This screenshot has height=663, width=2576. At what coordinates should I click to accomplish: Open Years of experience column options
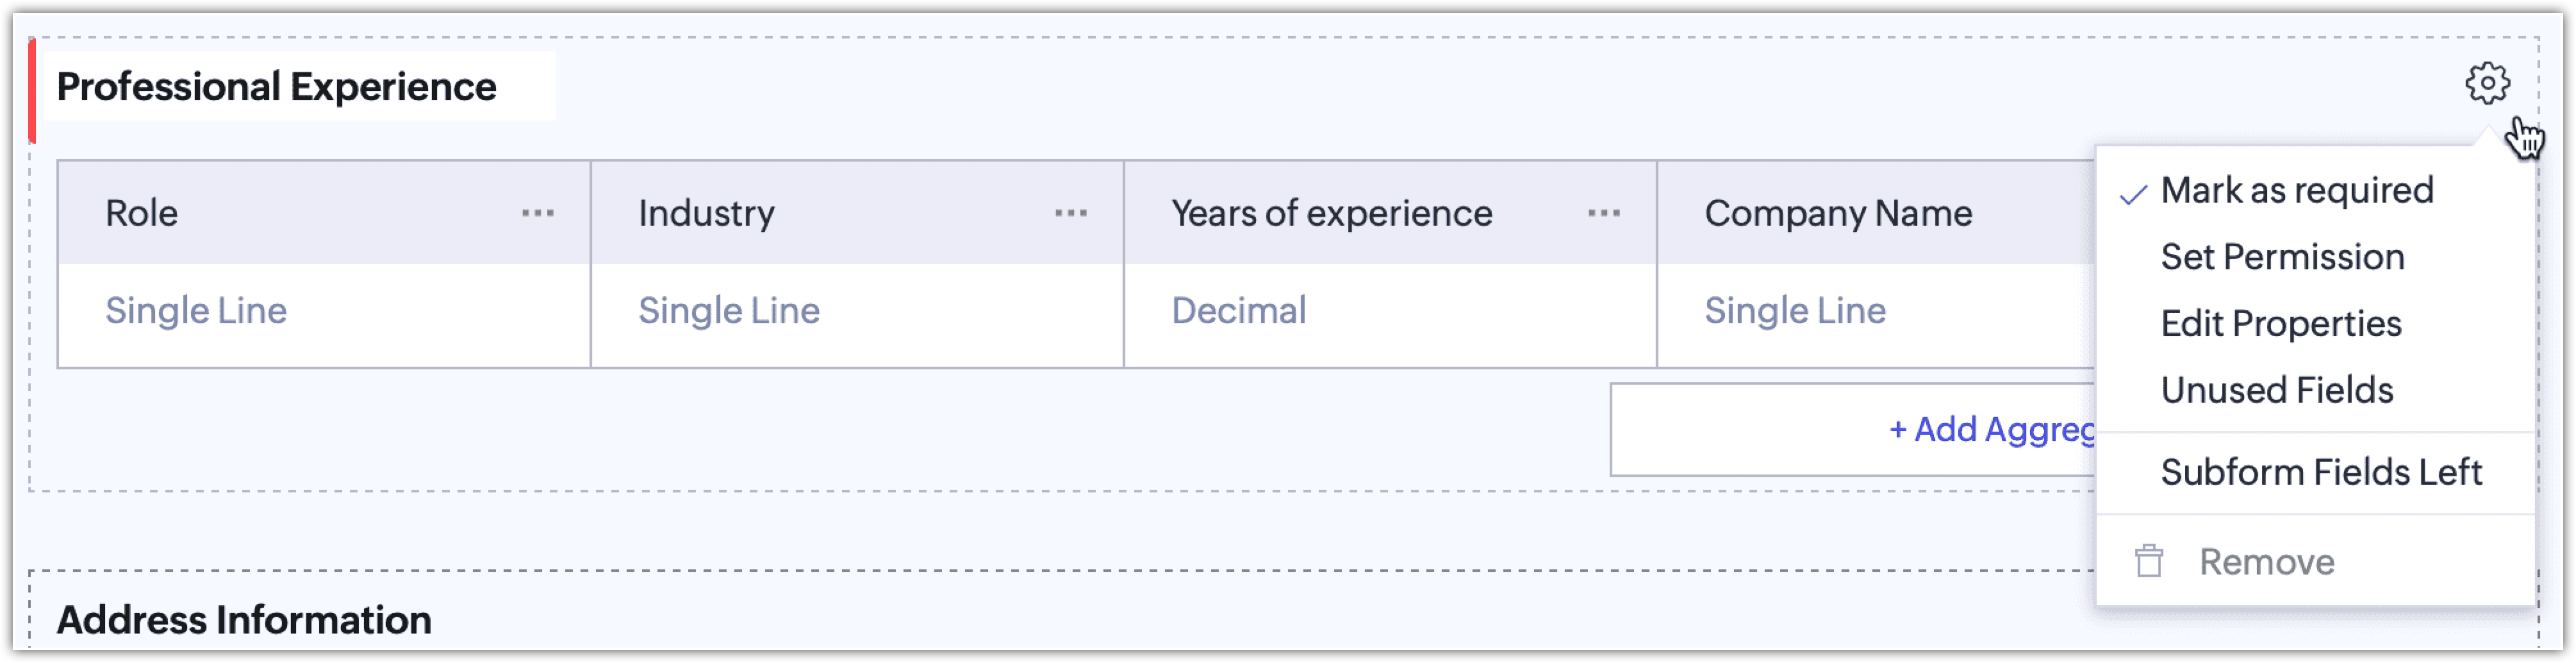pyautogui.click(x=1604, y=213)
